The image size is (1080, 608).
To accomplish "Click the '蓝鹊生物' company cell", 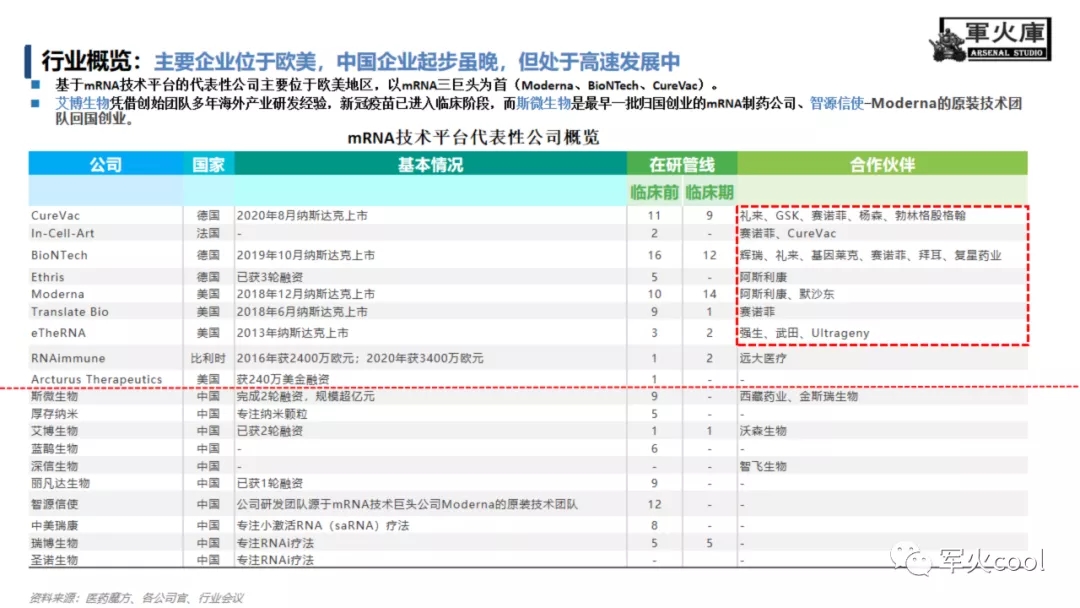I will tap(54, 449).
